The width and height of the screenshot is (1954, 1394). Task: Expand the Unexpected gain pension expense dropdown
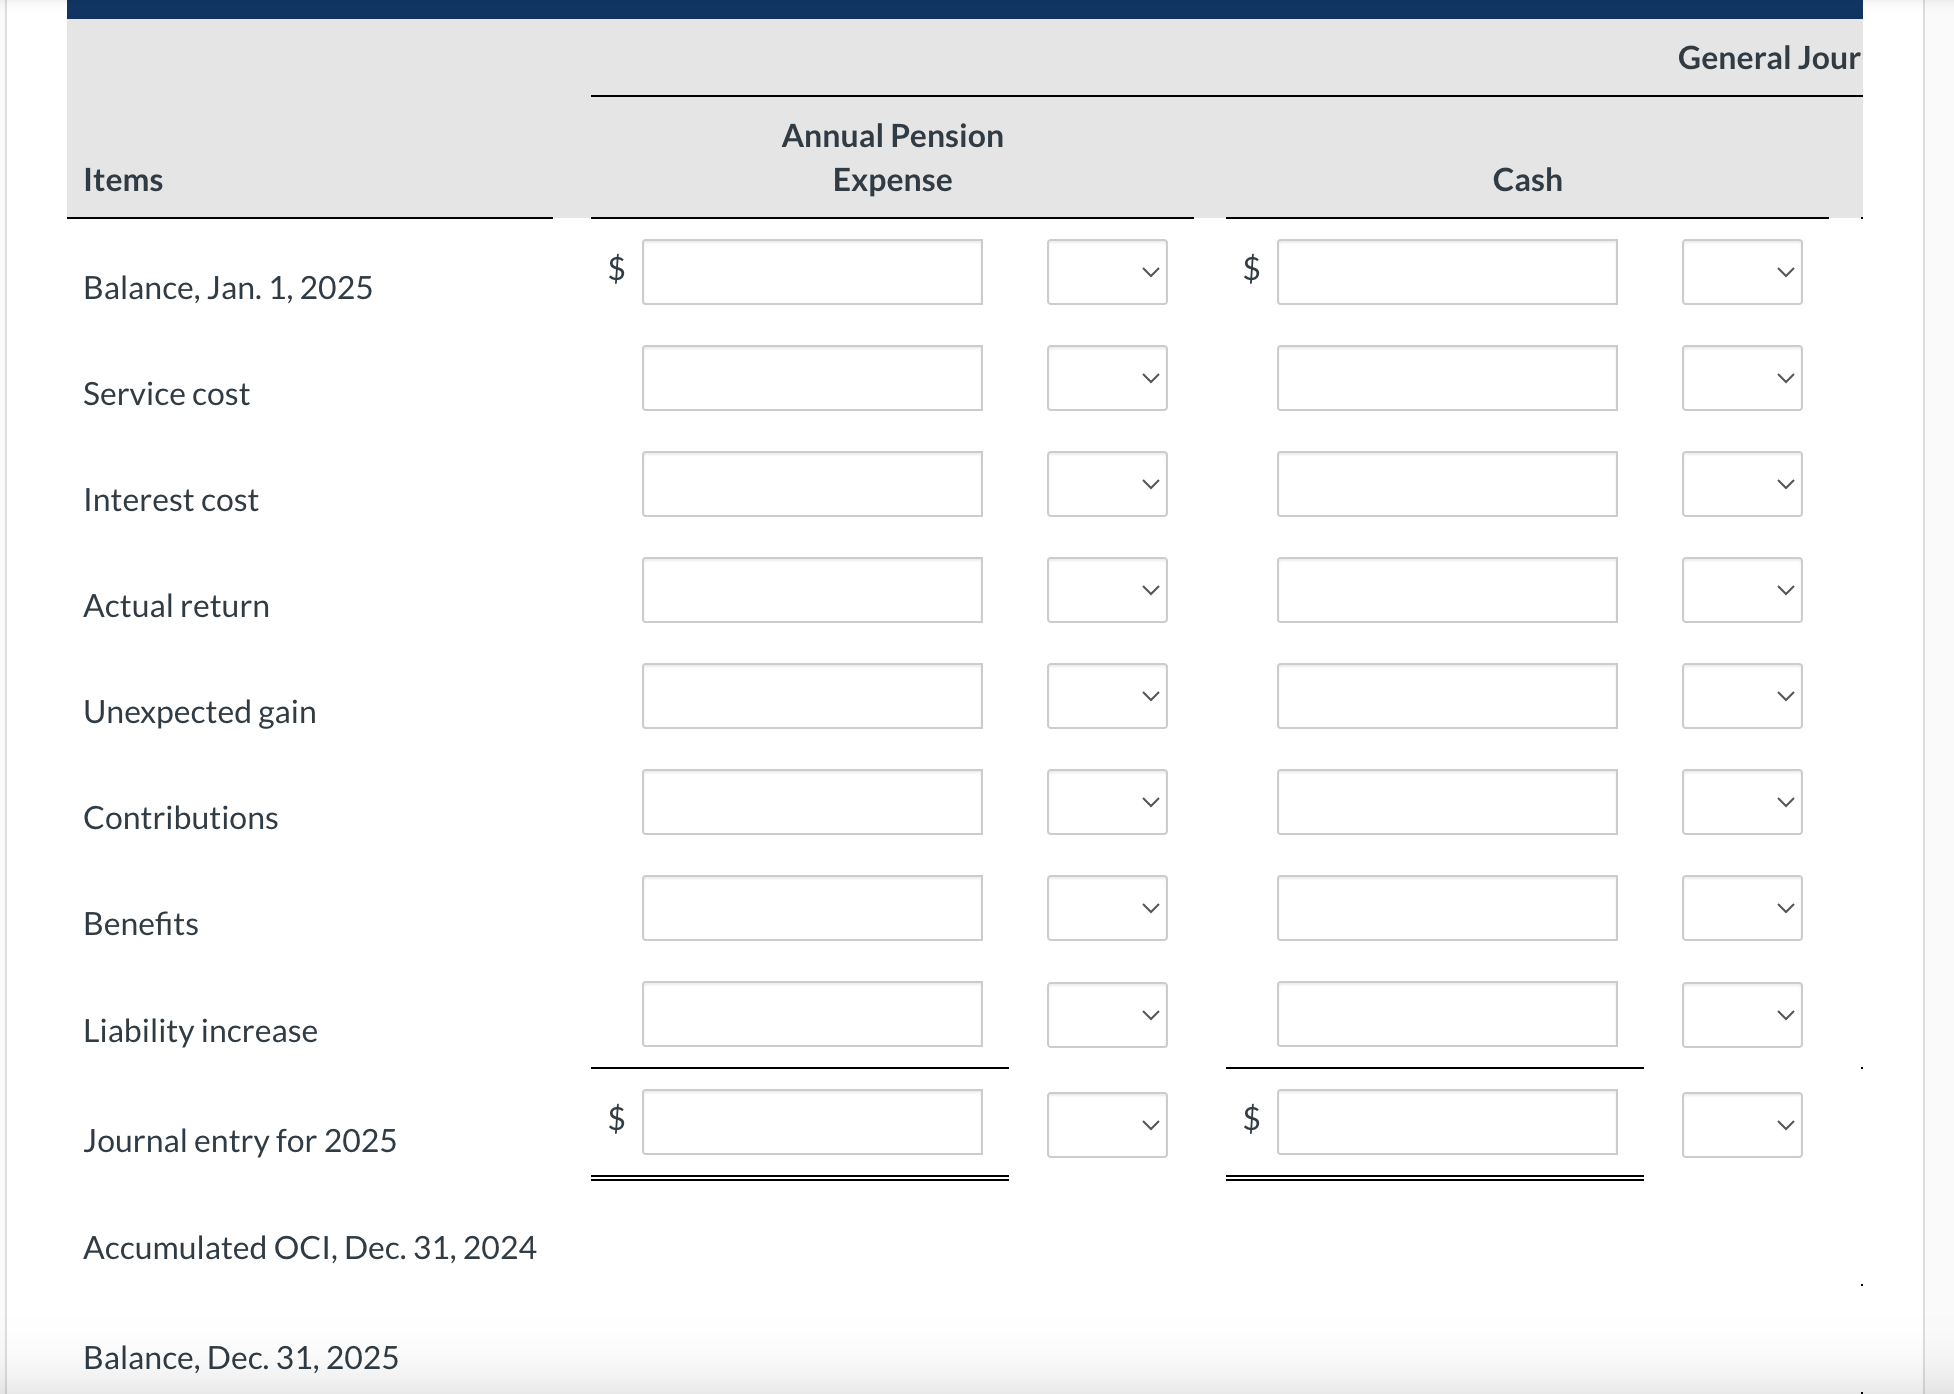pos(1106,695)
